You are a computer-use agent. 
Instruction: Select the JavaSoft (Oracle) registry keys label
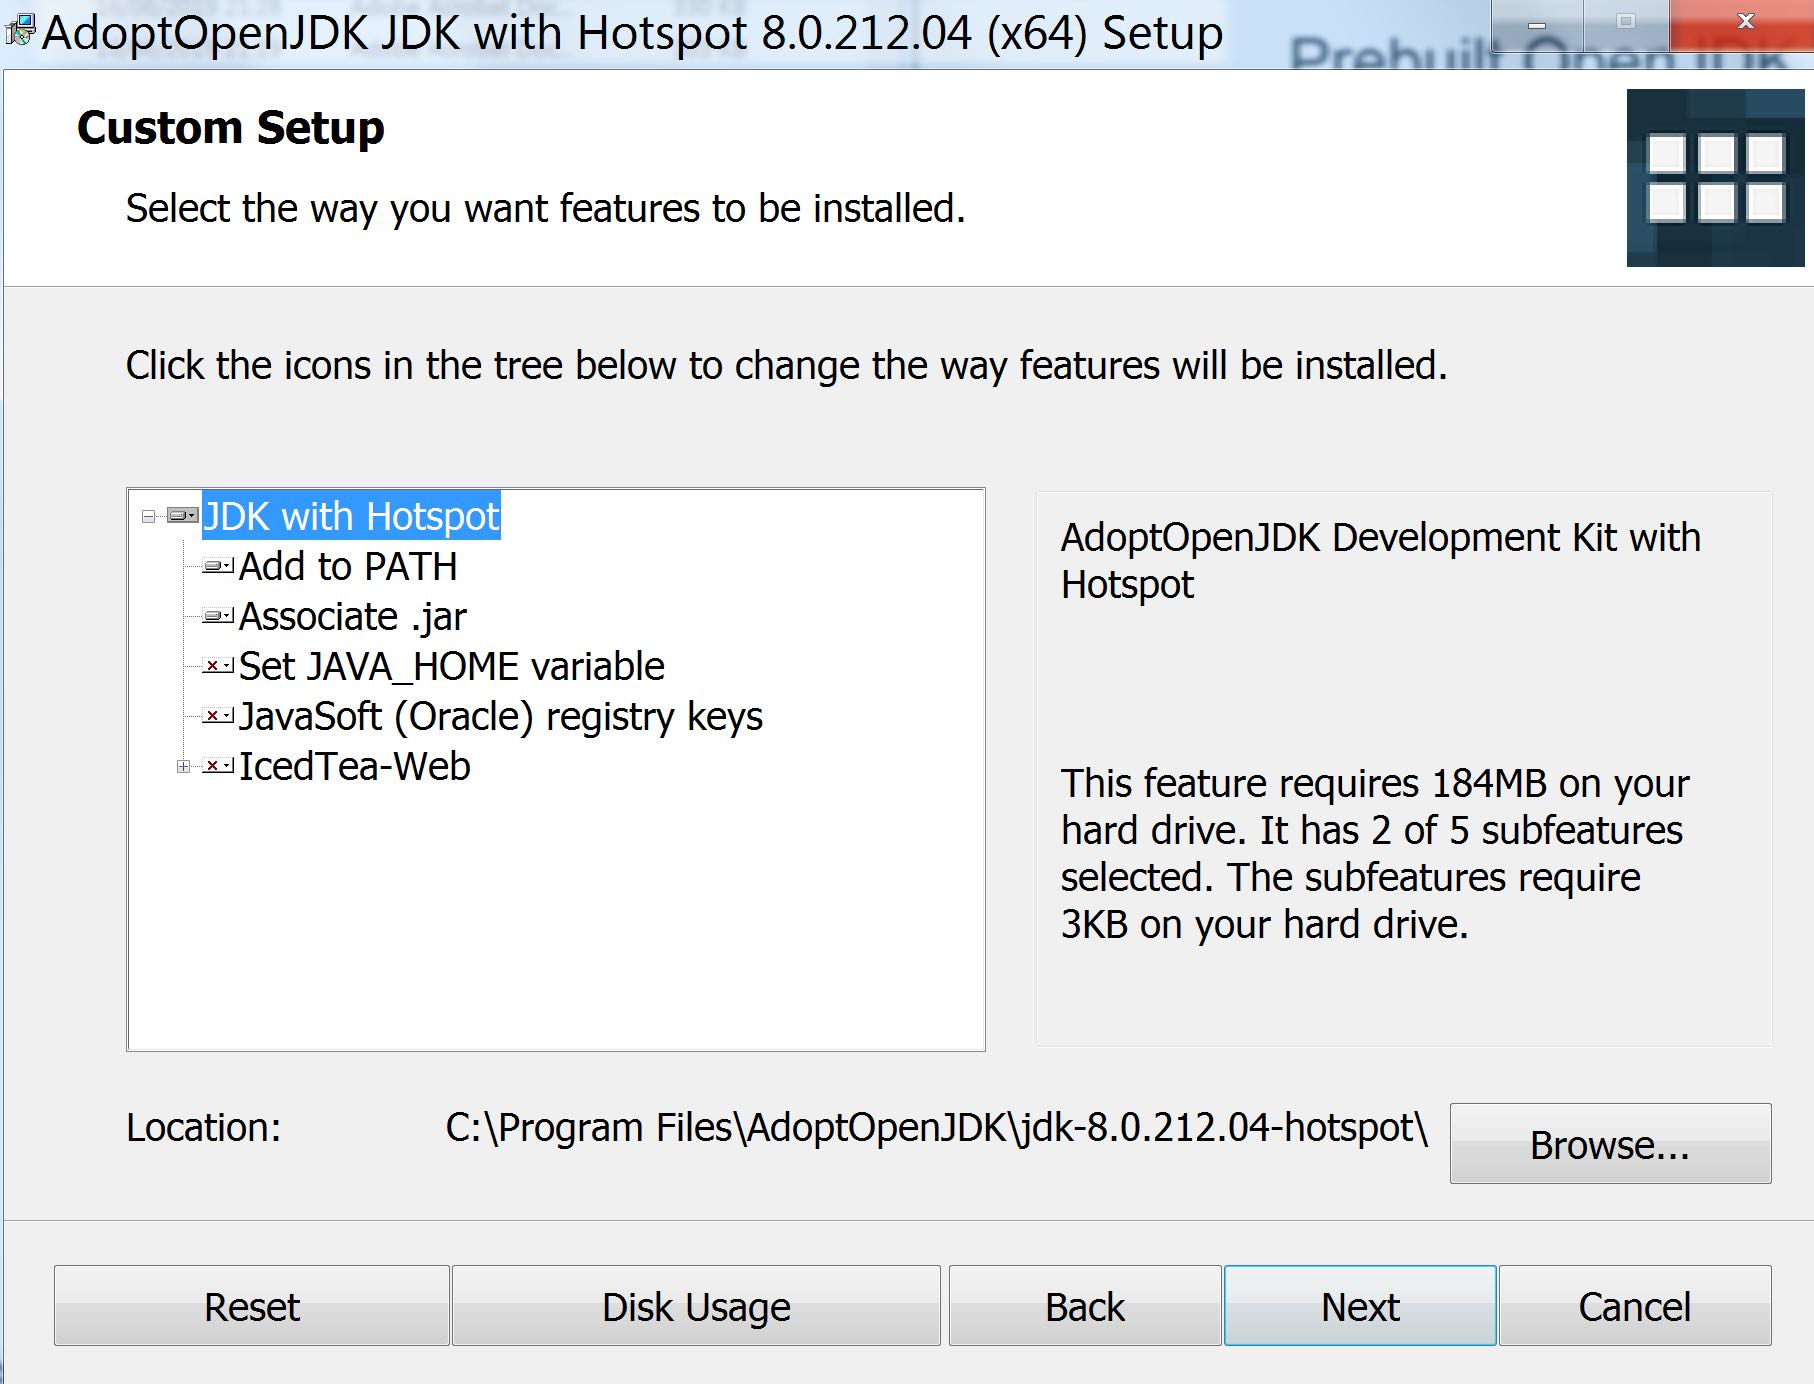[x=501, y=717]
